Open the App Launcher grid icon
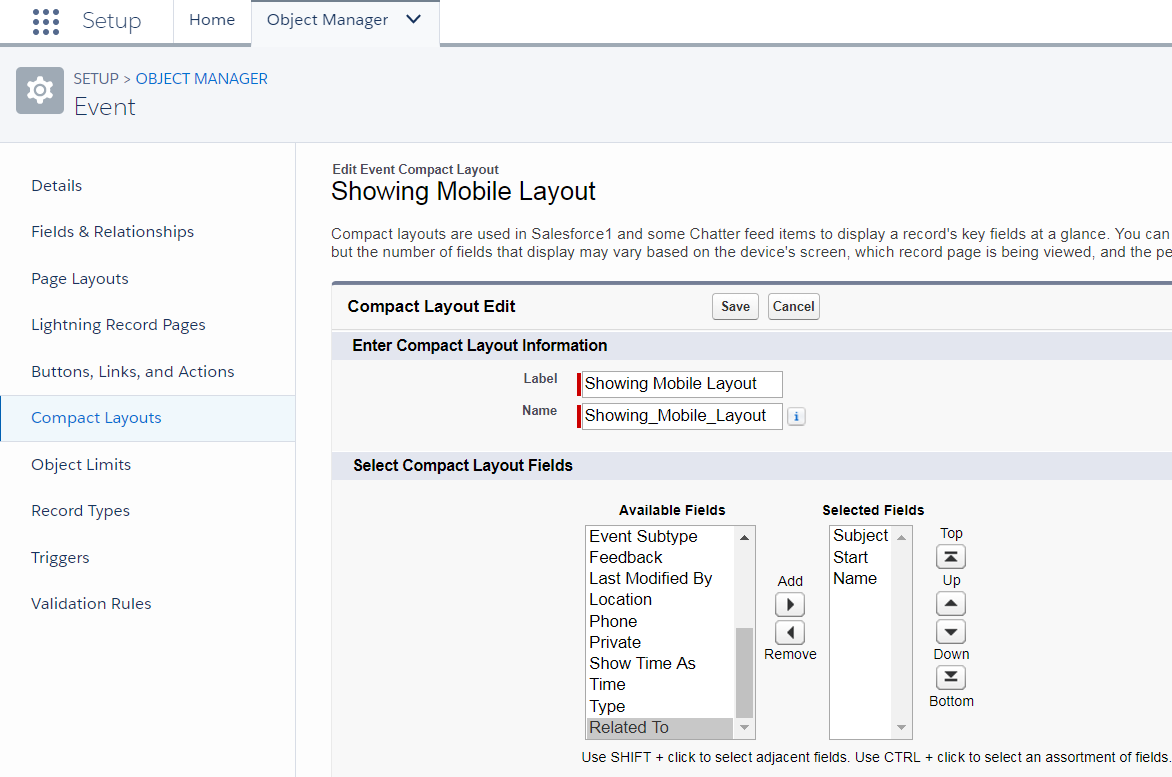The image size is (1172, 777). click(x=46, y=21)
